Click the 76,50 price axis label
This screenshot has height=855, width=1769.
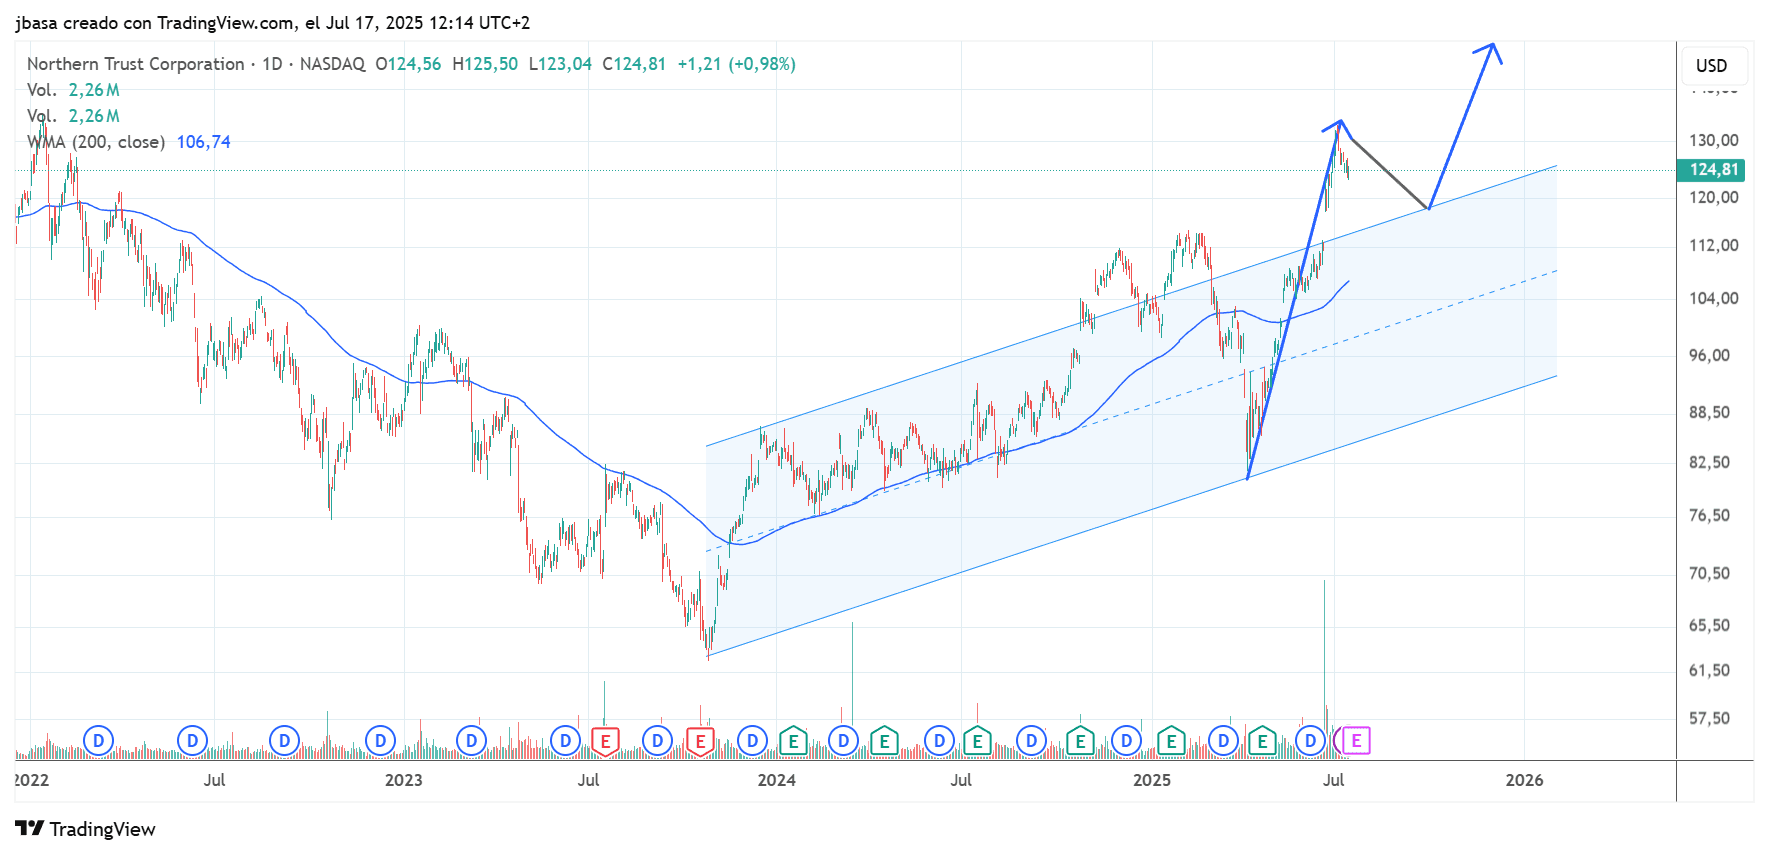pyautogui.click(x=1710, y=516)
